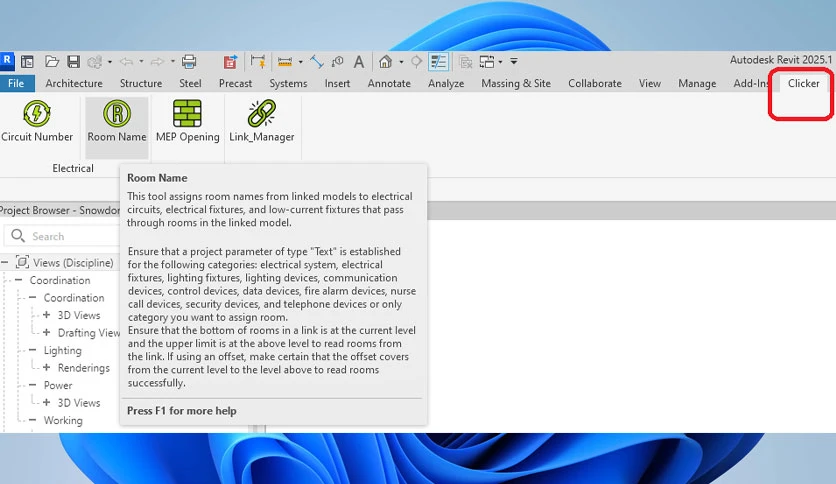Switch to the Add-Ins ribbon tab

[750, 83]
